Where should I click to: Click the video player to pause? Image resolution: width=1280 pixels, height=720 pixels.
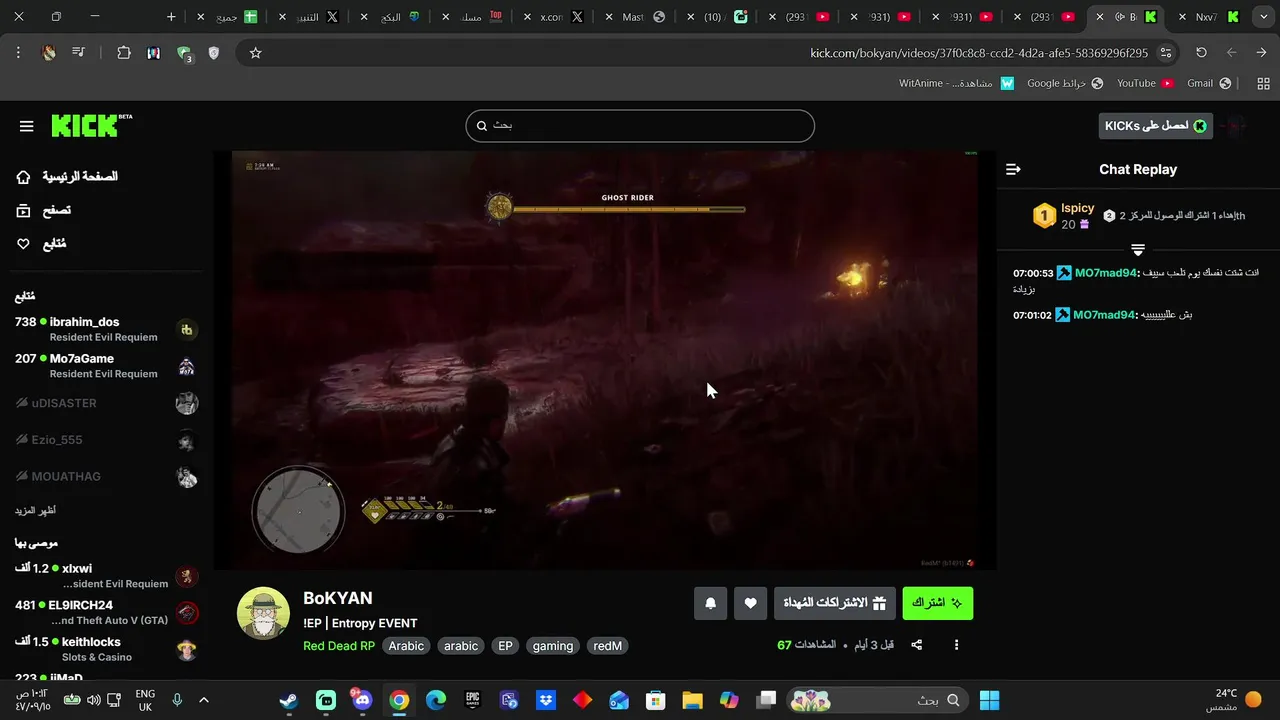tap(605, 360)
